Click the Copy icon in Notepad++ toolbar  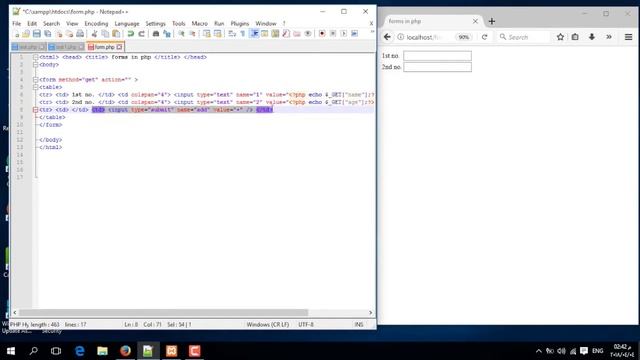click(x=105, y=34)
